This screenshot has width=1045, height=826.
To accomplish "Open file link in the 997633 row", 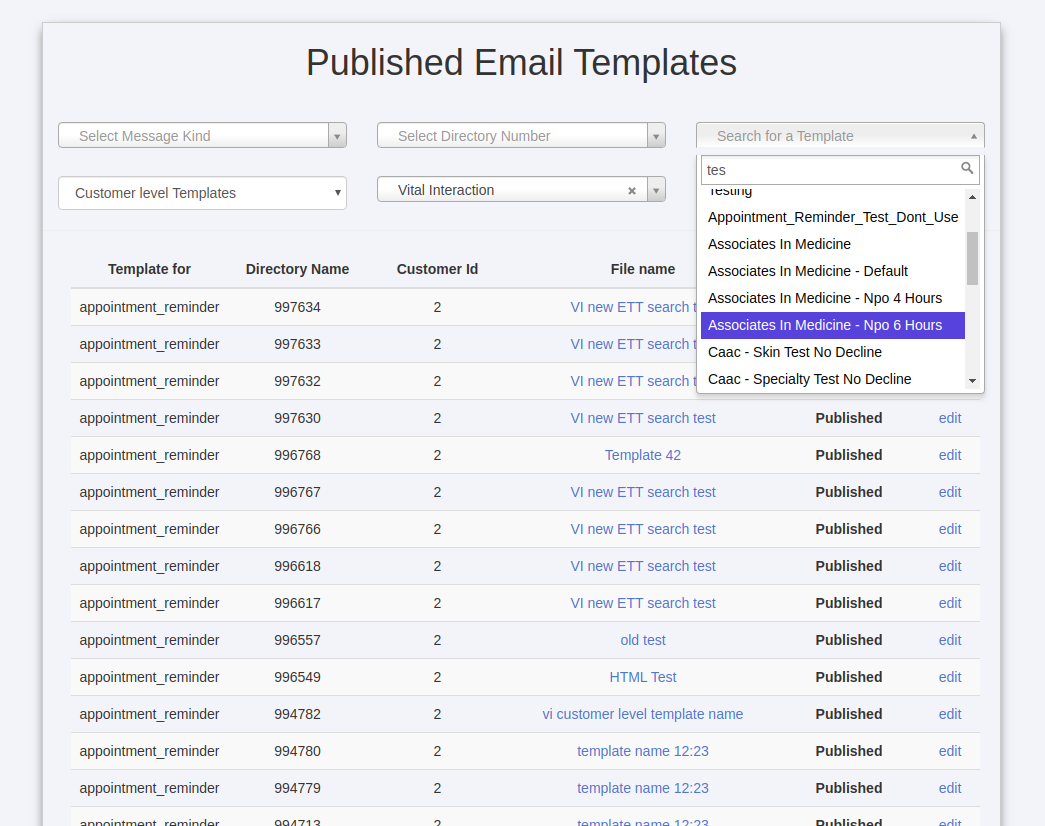I will pos(632,344).
